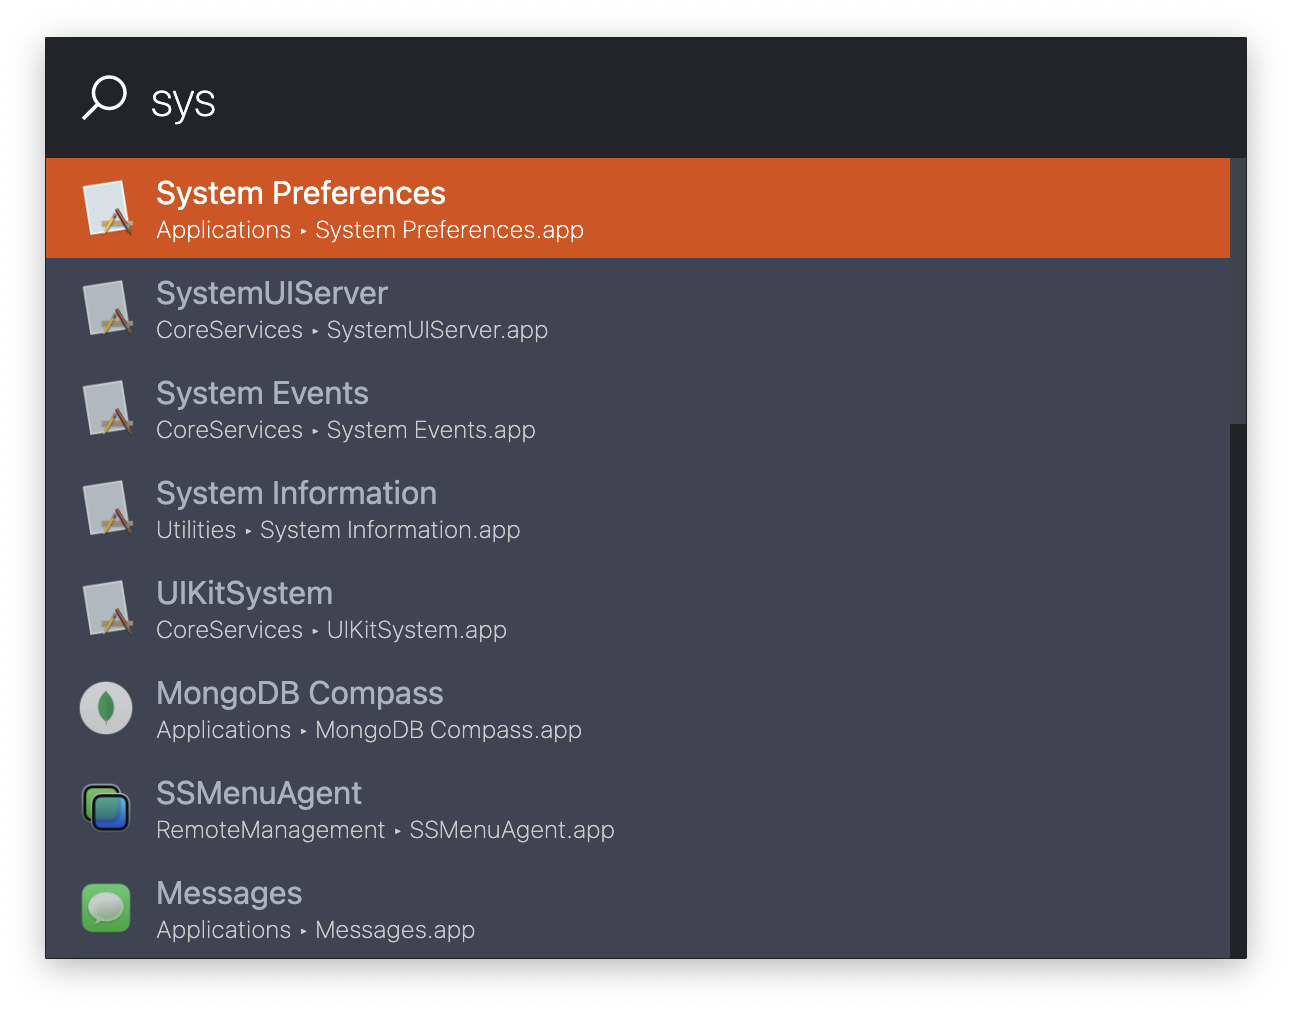Click path "CoreServices ▸ UIKitSystem.app"
This screenshot has height=1012, width=1292.
331,630
